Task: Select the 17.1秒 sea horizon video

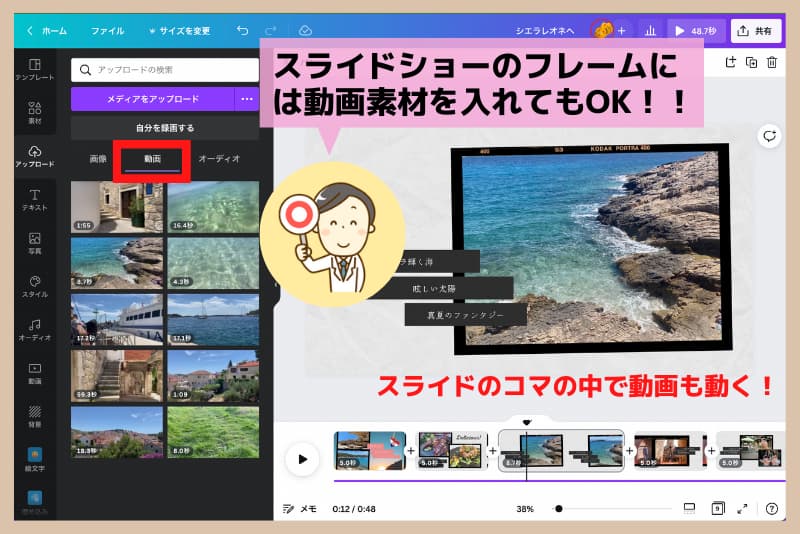Action: click(x=213, y=319)
